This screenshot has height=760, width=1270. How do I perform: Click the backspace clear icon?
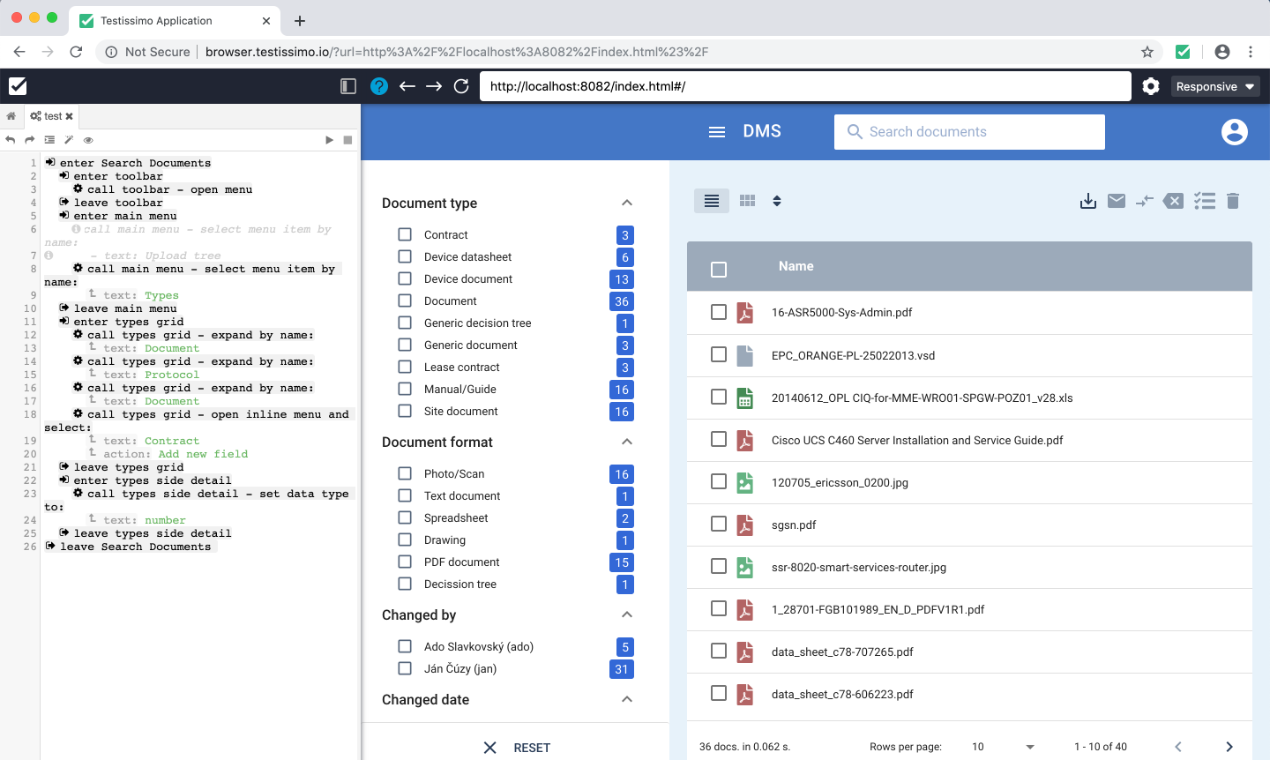[x=1174, y=201]
